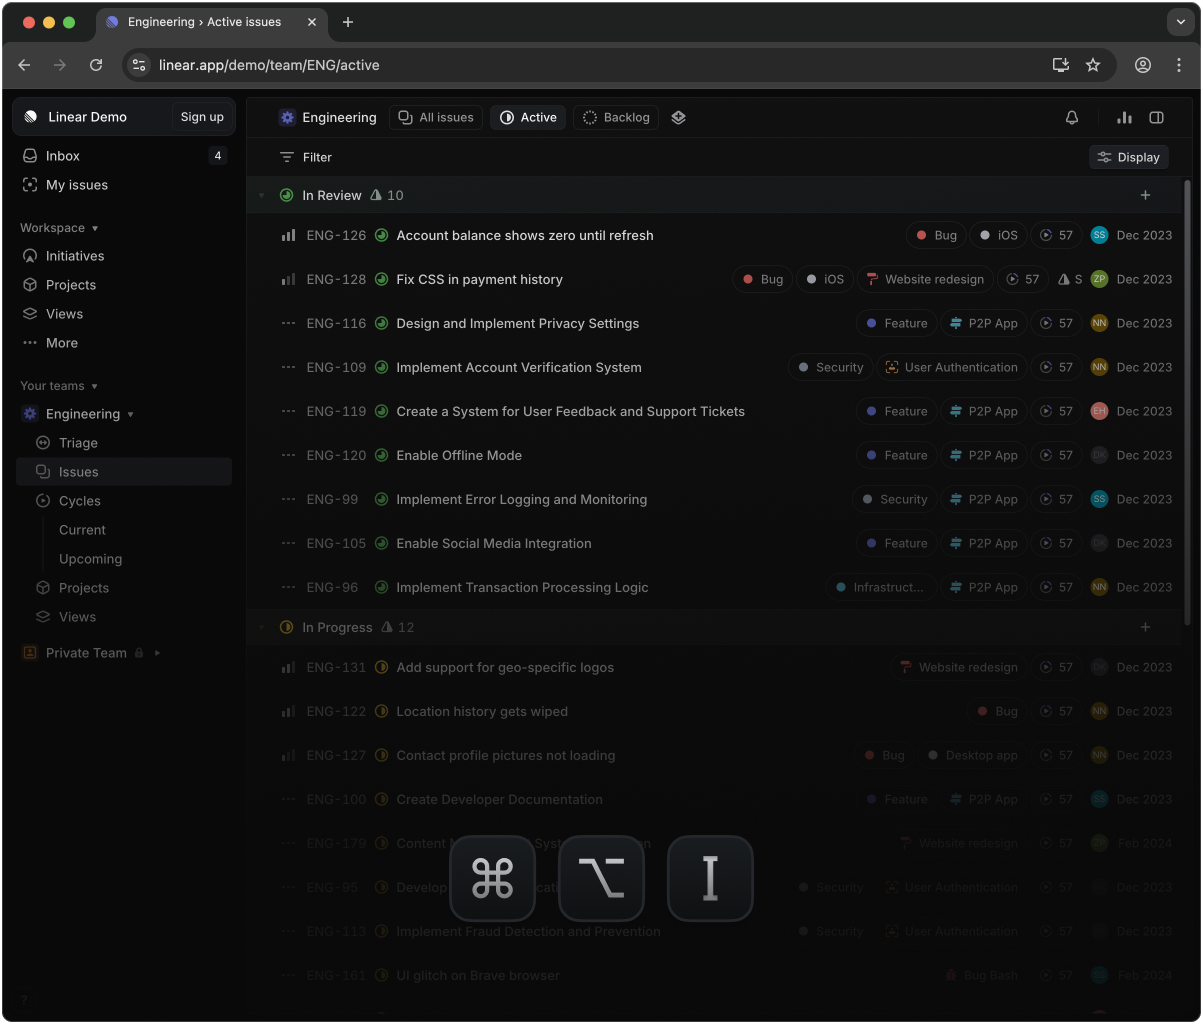Toggle the right side panel icon
The image size is (1203, 1024).
click(x=1156, y=117)
